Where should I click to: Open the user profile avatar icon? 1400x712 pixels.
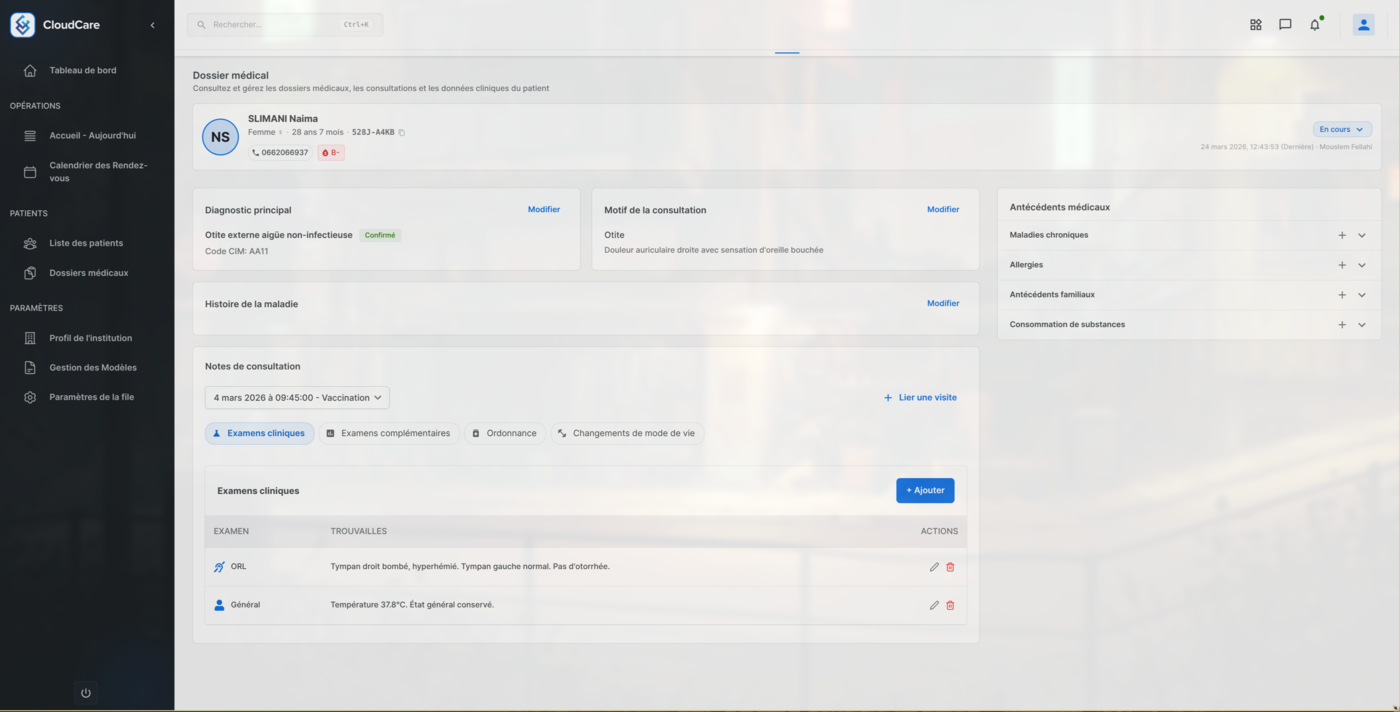[x=1363, y=25]
